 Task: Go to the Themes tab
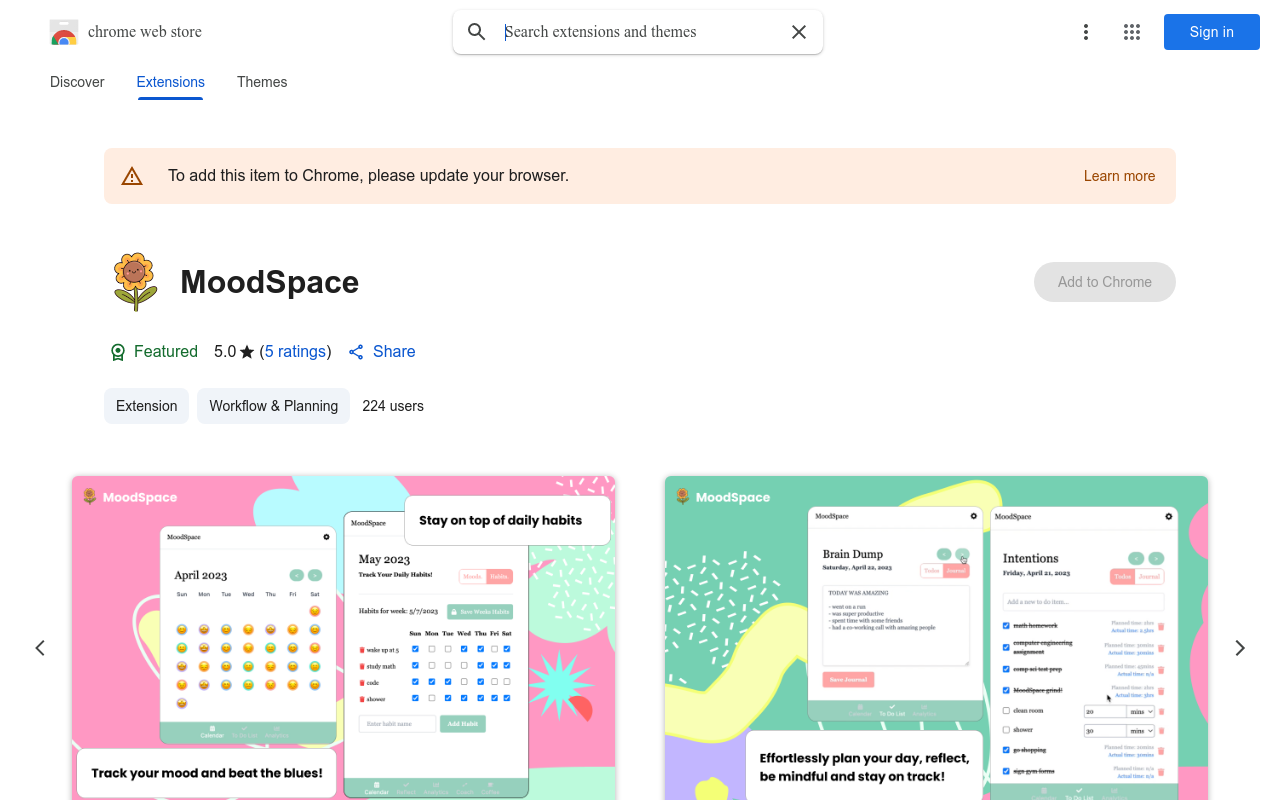[x=262, y=82]
